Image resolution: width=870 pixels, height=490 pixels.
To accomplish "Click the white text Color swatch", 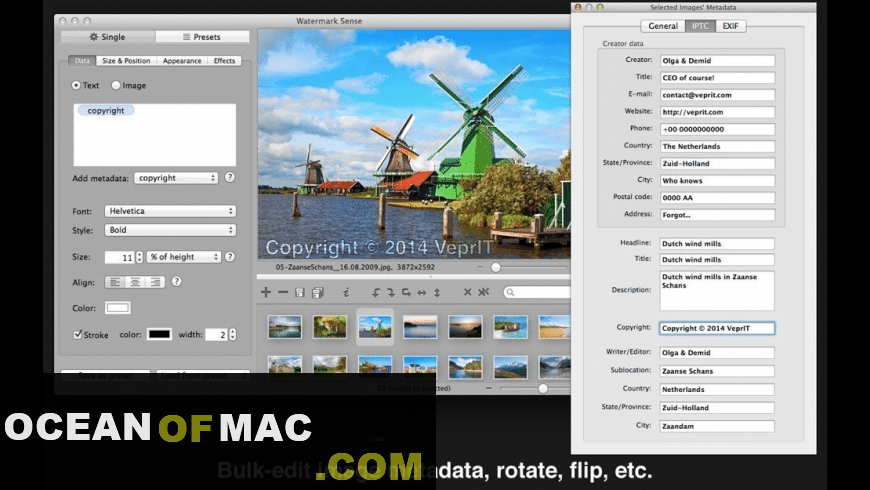I will click(118, 307).
